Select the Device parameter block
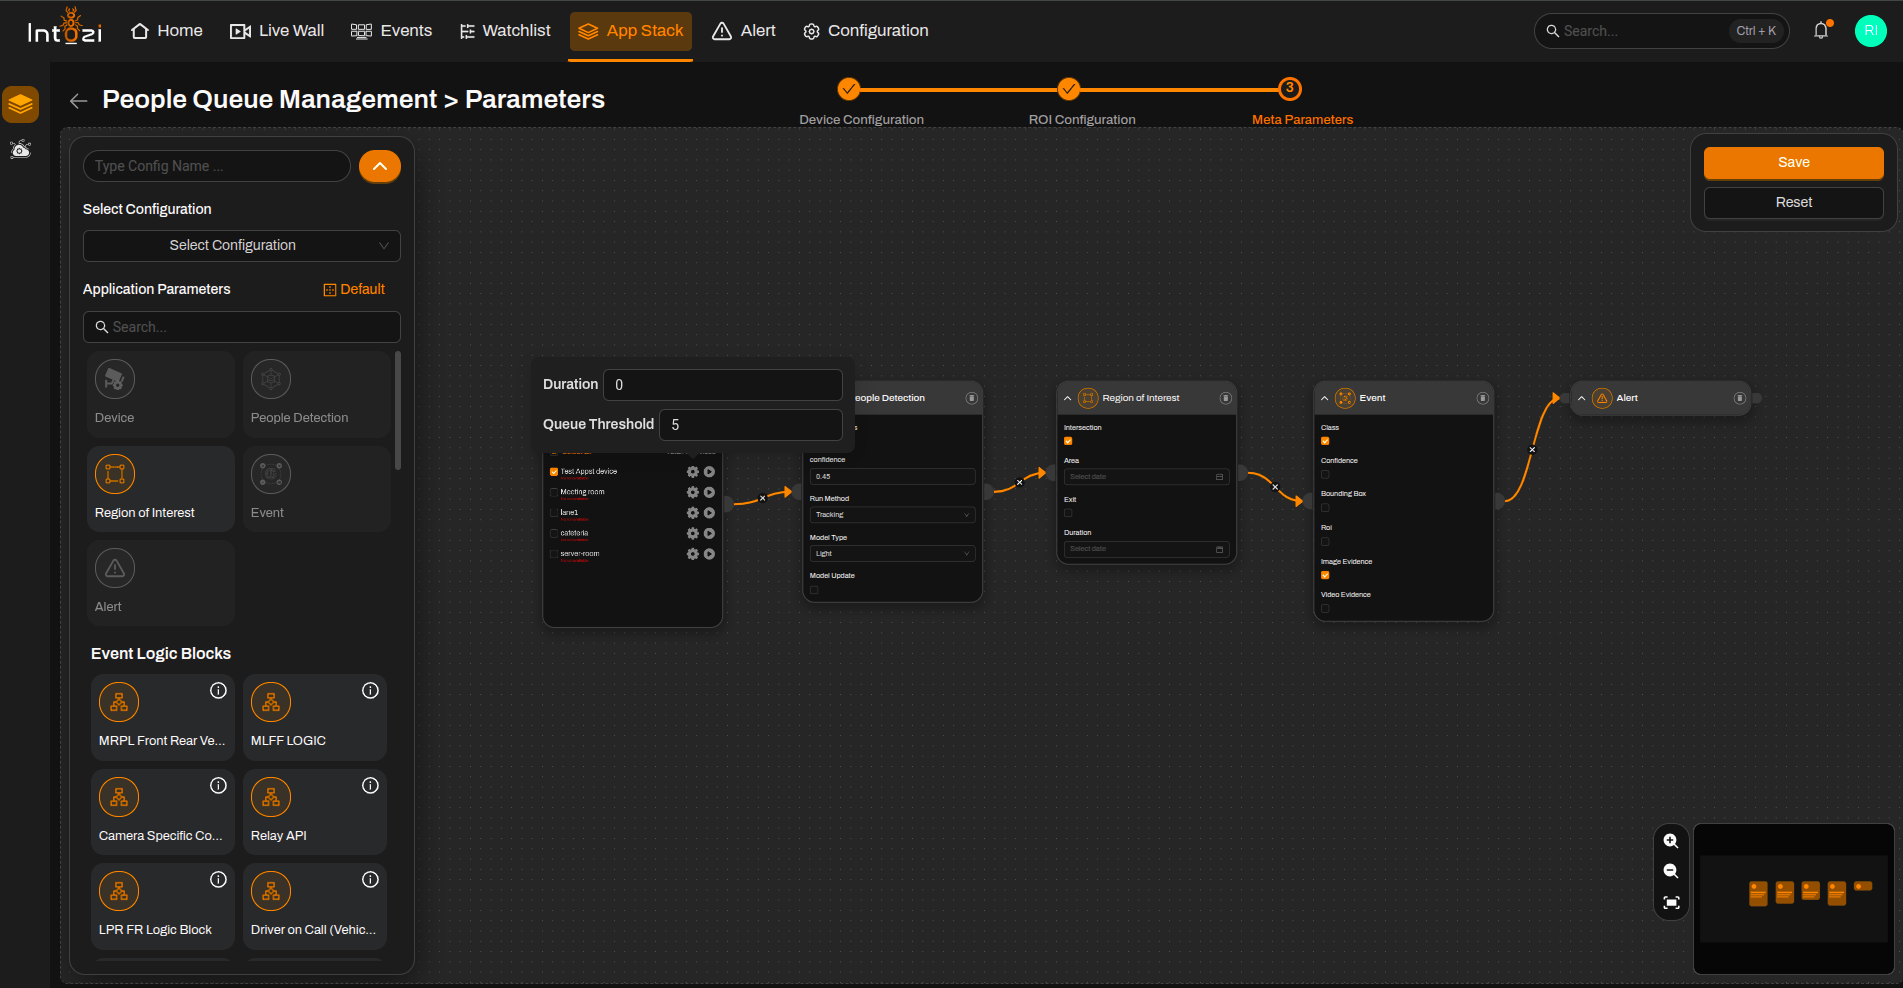Screen dimensions: 1903x988 (x=160, y=393)
